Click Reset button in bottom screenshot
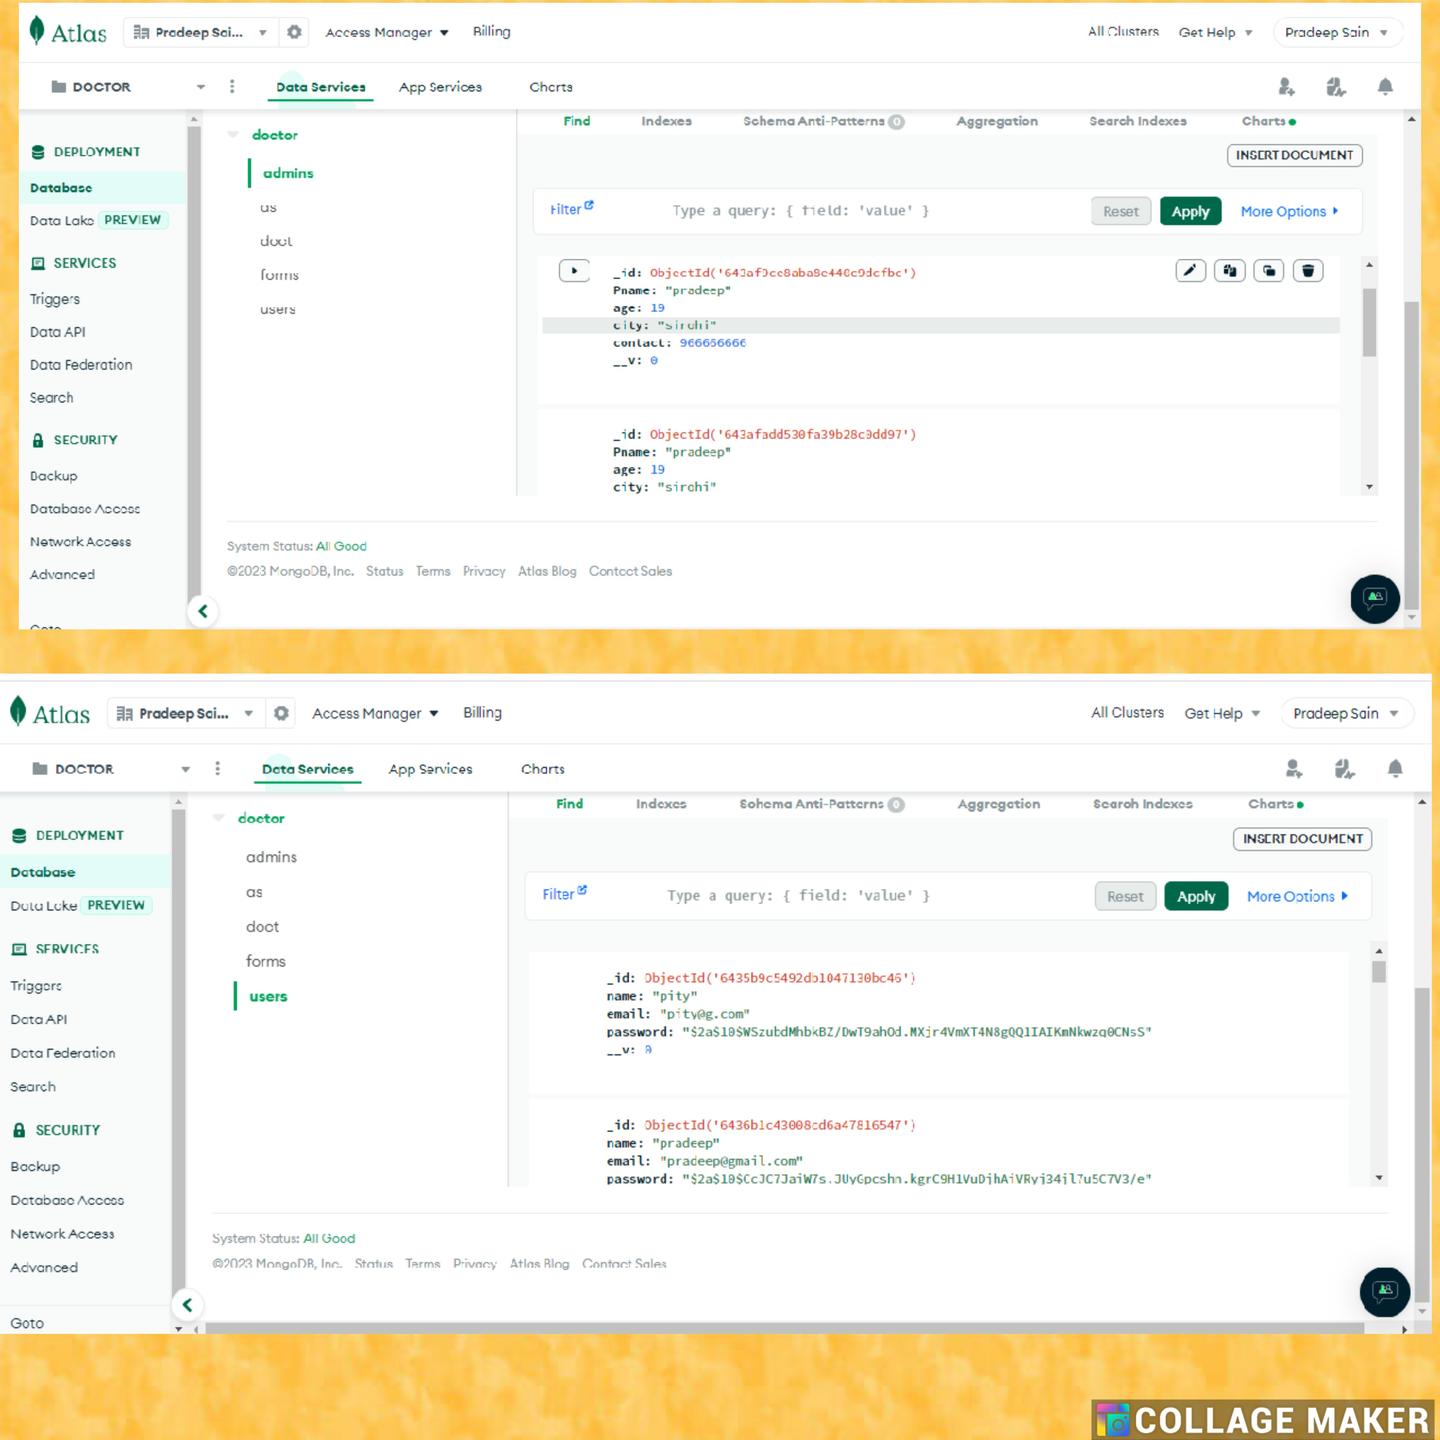 tap(1125, 896)
